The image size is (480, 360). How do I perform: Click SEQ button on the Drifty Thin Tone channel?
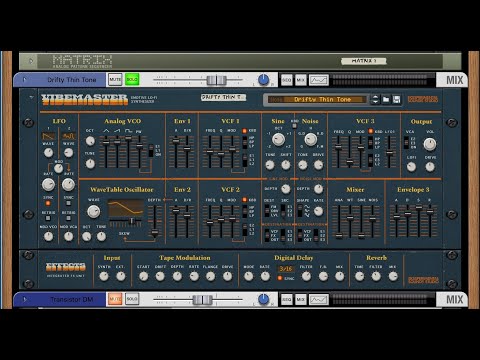(287, 80)
